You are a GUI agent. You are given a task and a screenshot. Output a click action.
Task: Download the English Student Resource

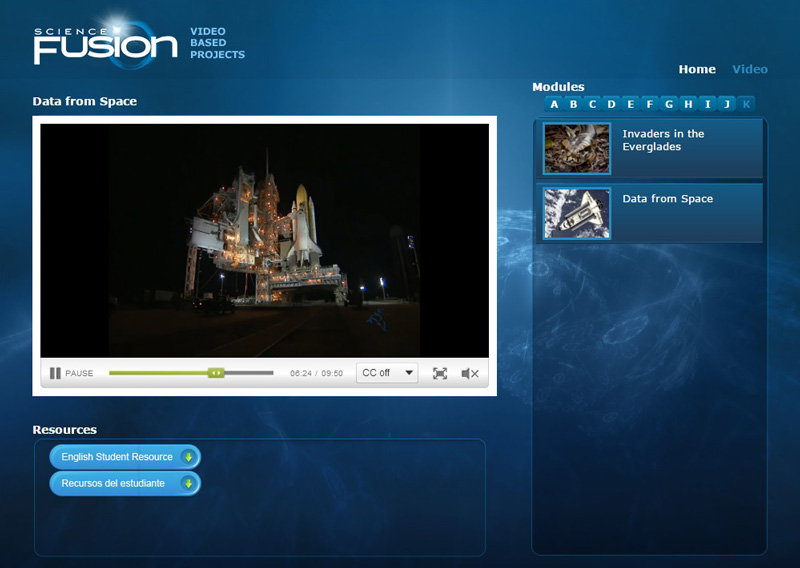coord(117,457)
